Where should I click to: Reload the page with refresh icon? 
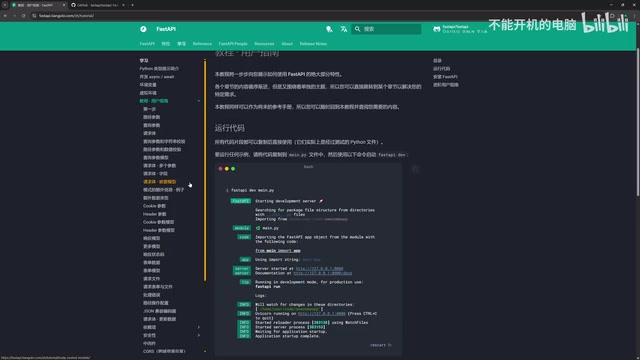tap(23, 16)
